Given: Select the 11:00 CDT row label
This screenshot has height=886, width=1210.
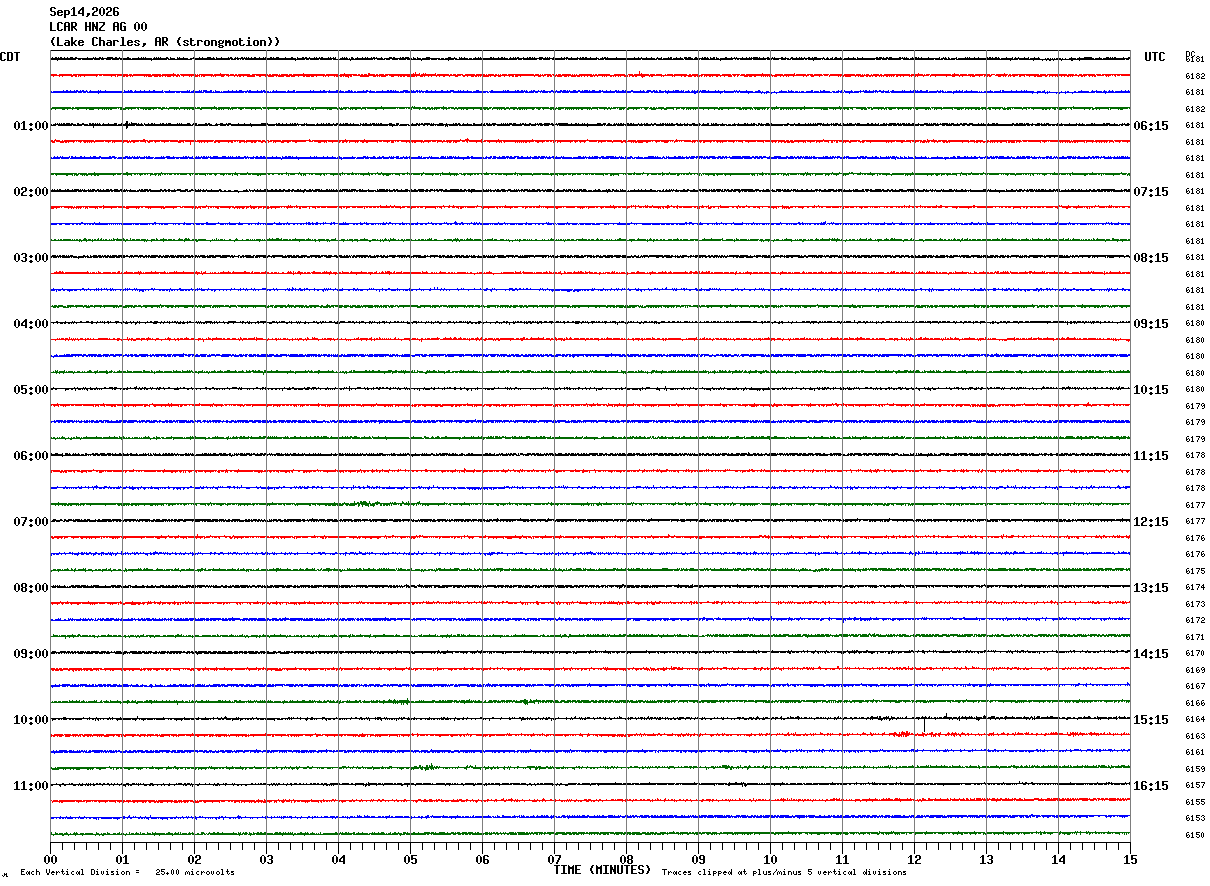Looking at the screenshot, I should 31,786.
